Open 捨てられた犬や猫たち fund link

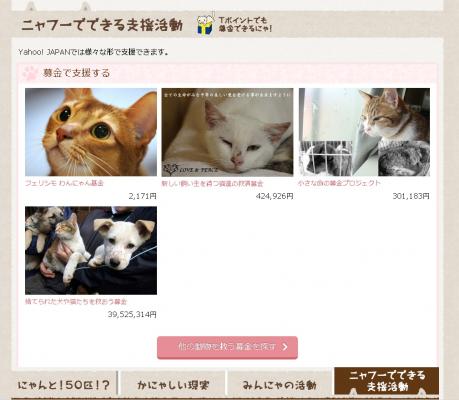point(76,302)
